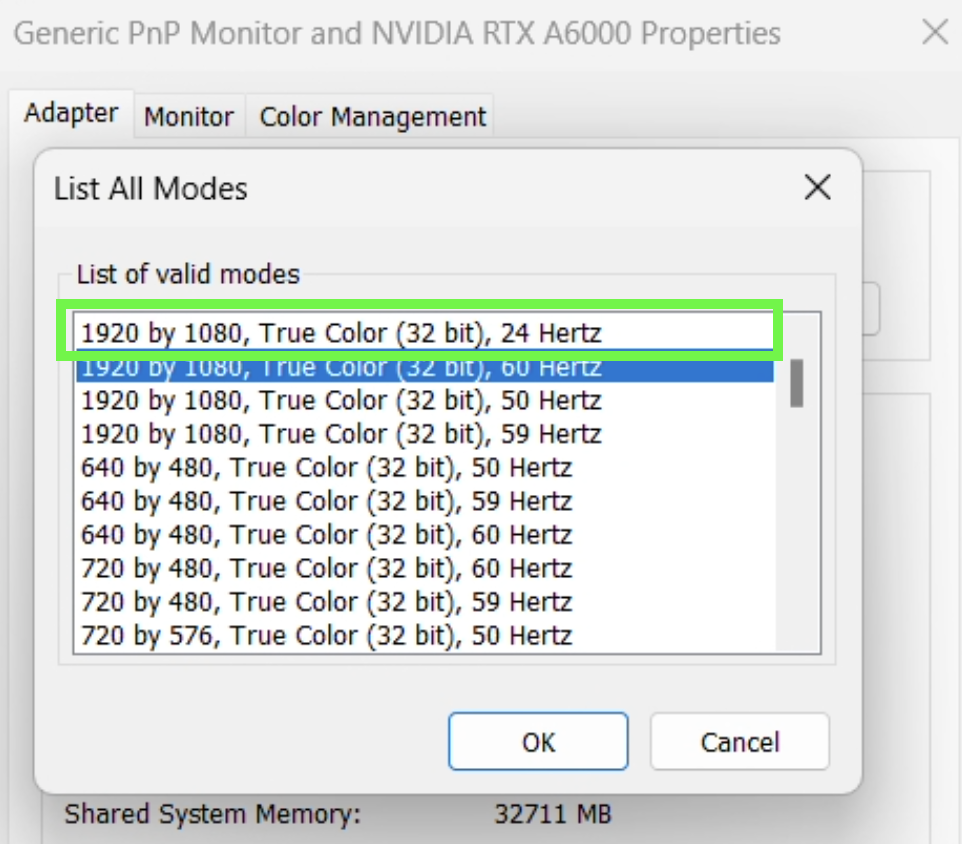Select 720 by 480, 60 Hertz mode
Image resolution: width=962 pixels, height=844 pixels.
tap(326, 569)
